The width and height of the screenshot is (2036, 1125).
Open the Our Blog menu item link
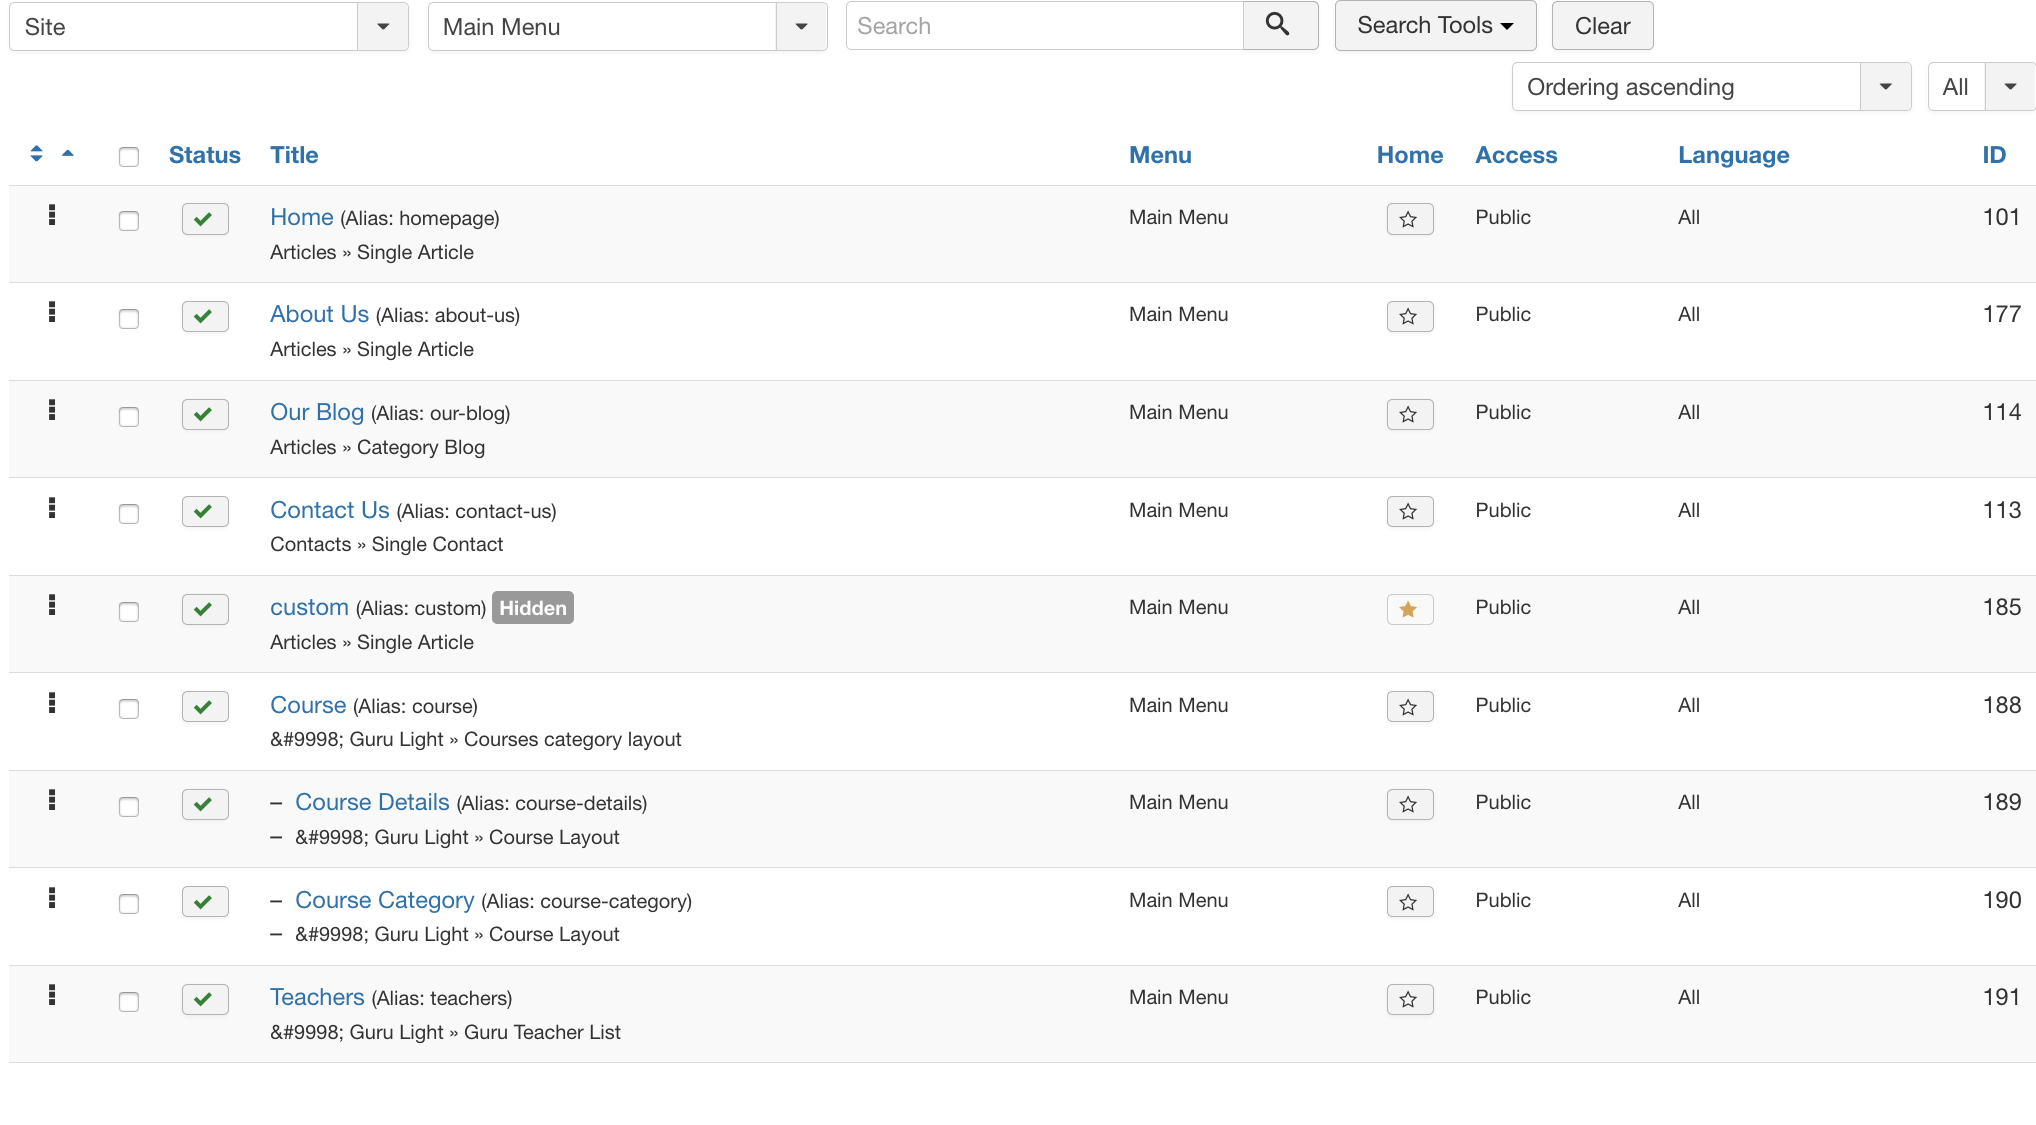[317, 412]
